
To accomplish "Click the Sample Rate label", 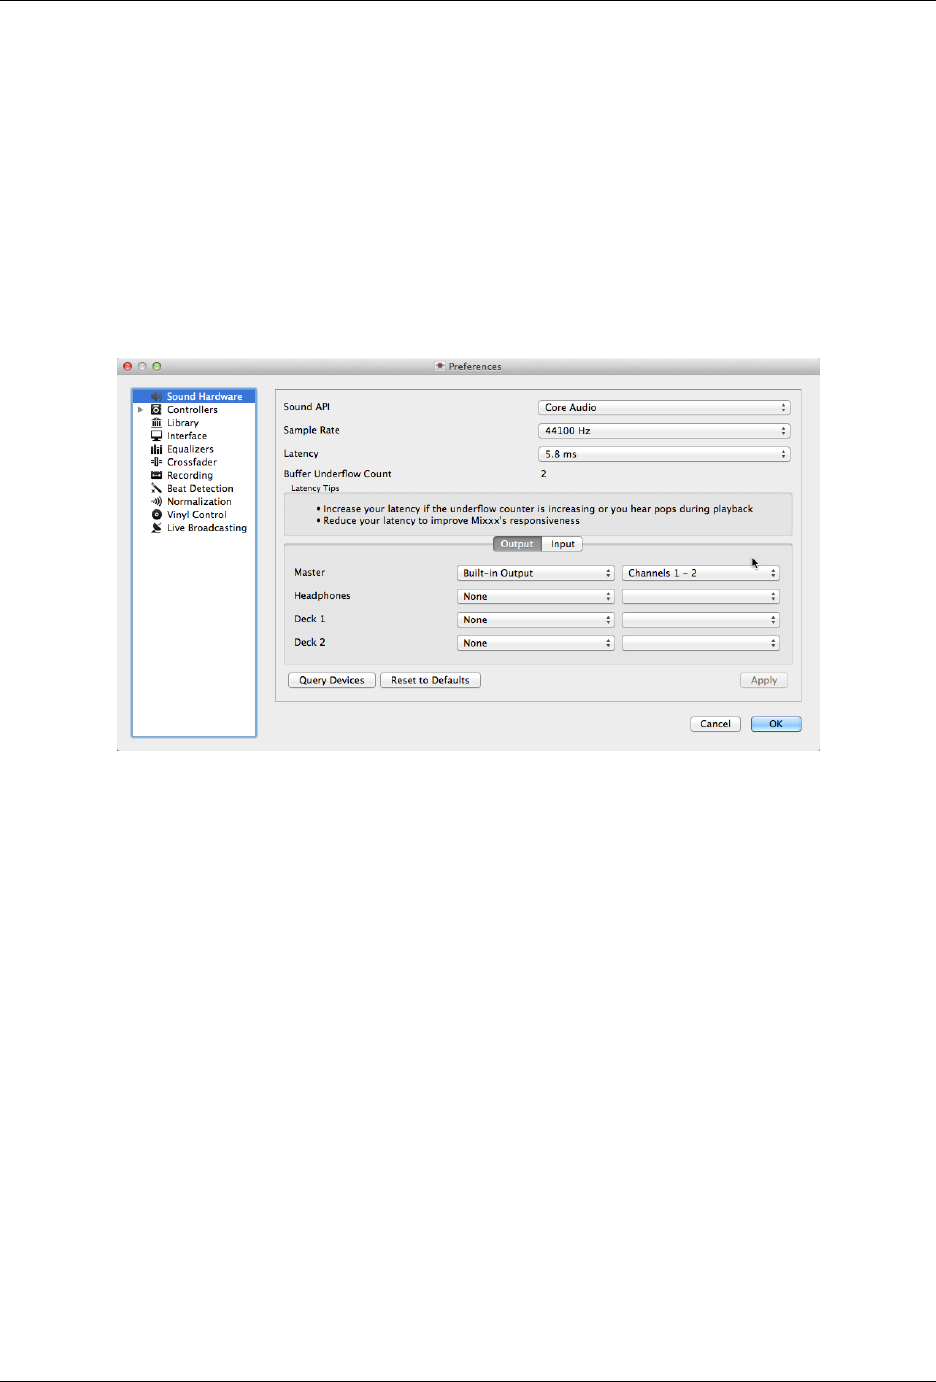I will 311,430.
